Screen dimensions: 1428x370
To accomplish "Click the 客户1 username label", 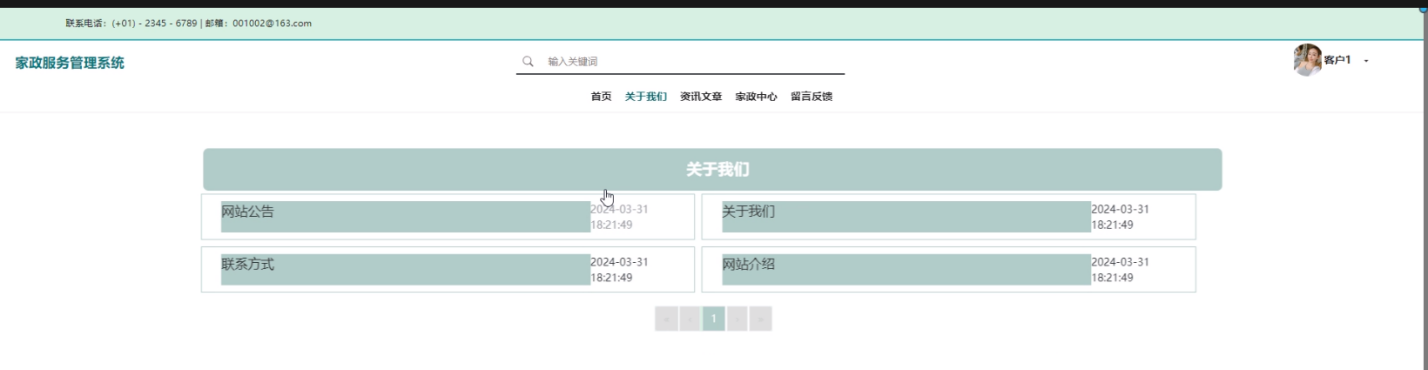I will pos(1337,61).
